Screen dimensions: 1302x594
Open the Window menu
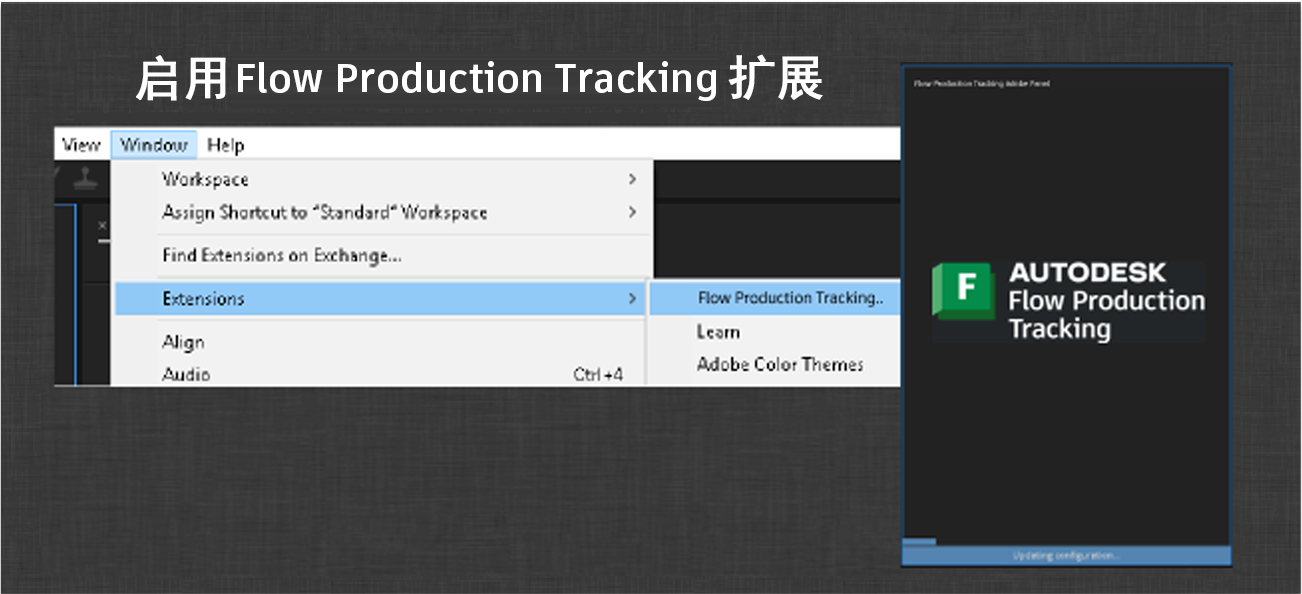pos(154,145)
